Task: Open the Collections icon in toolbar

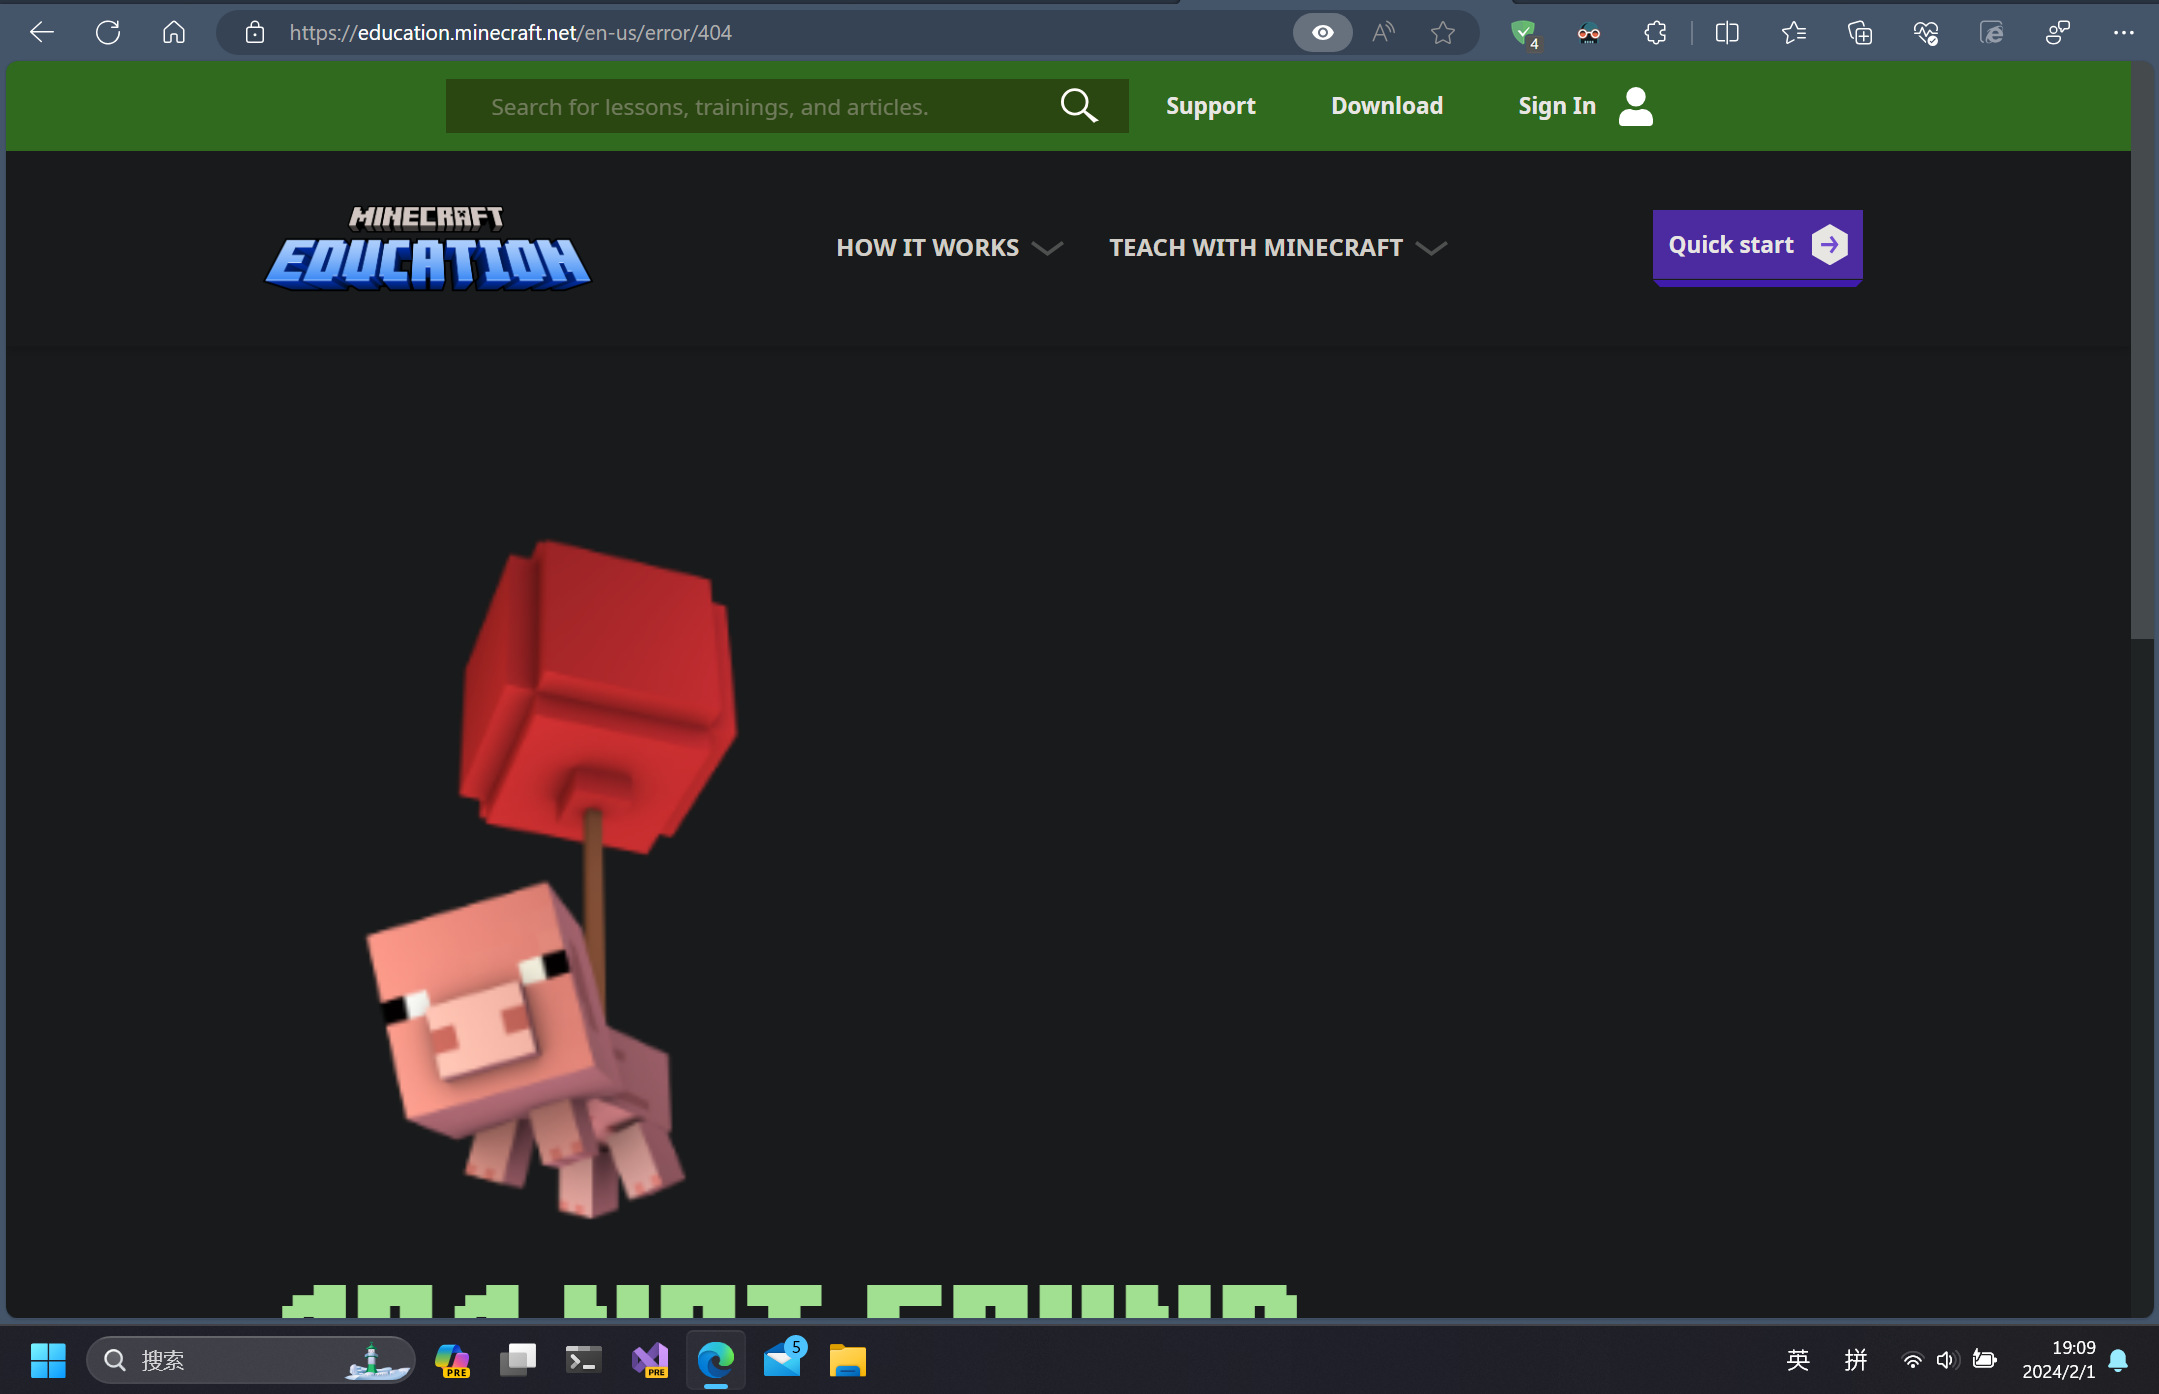Action: (1859, 33)
